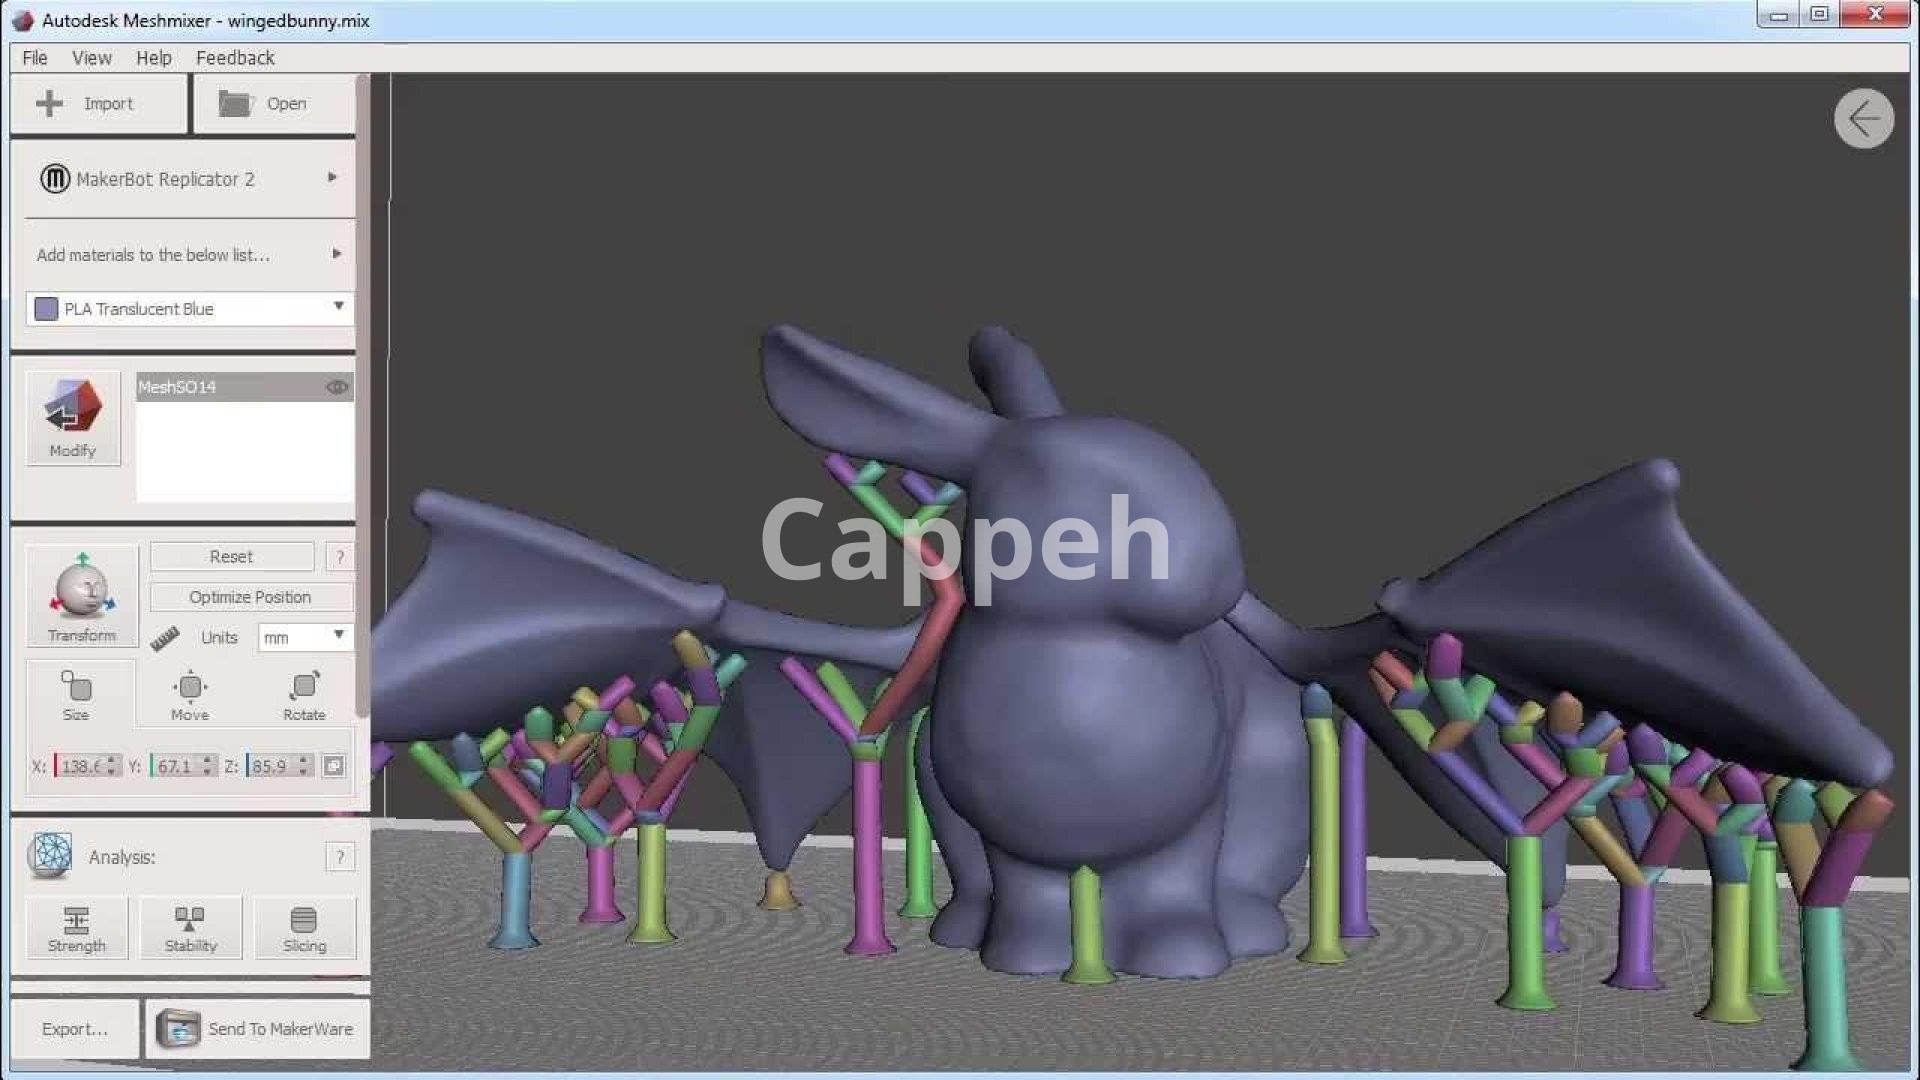Open the Feedback menu
The image size is (1920, 1080).
235,58
